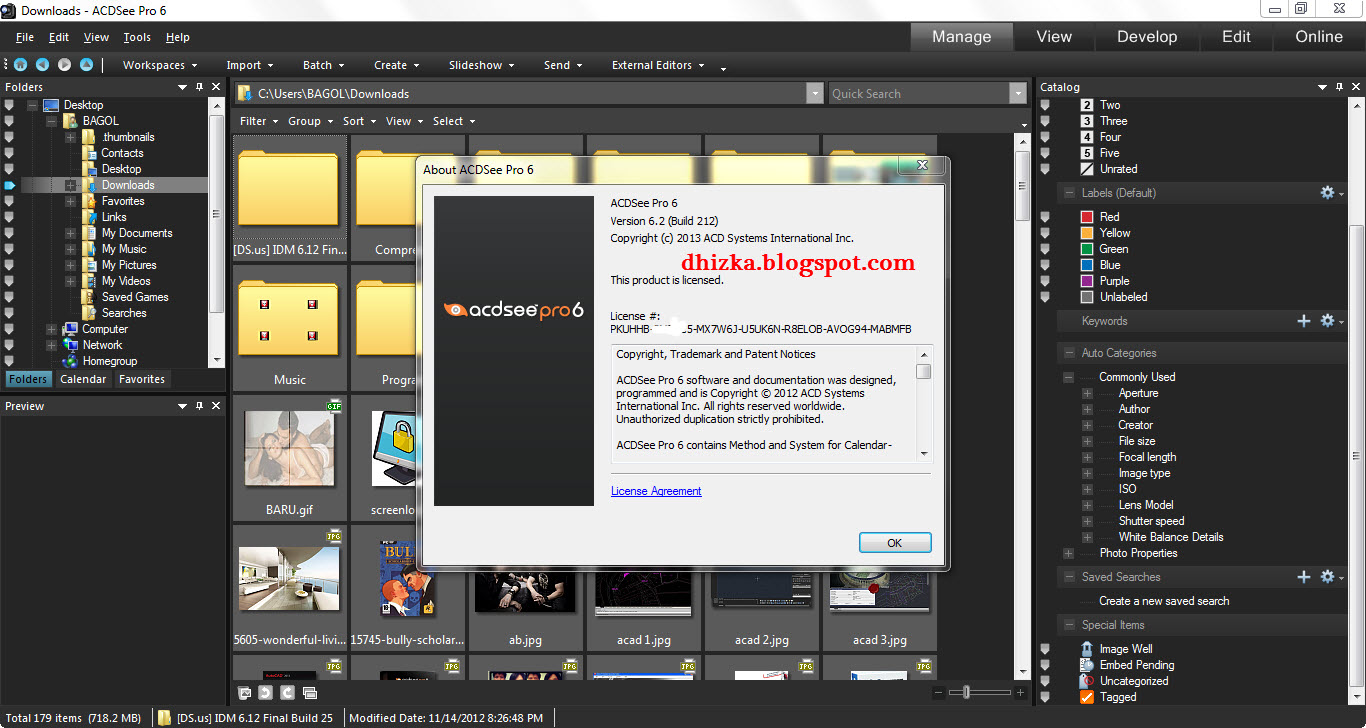Image resolution: width=1366 pixels, height=728 pixels.
Task: Toggle Easy-Select indicator beside Image Well
Action: (x=1046, y=649)
